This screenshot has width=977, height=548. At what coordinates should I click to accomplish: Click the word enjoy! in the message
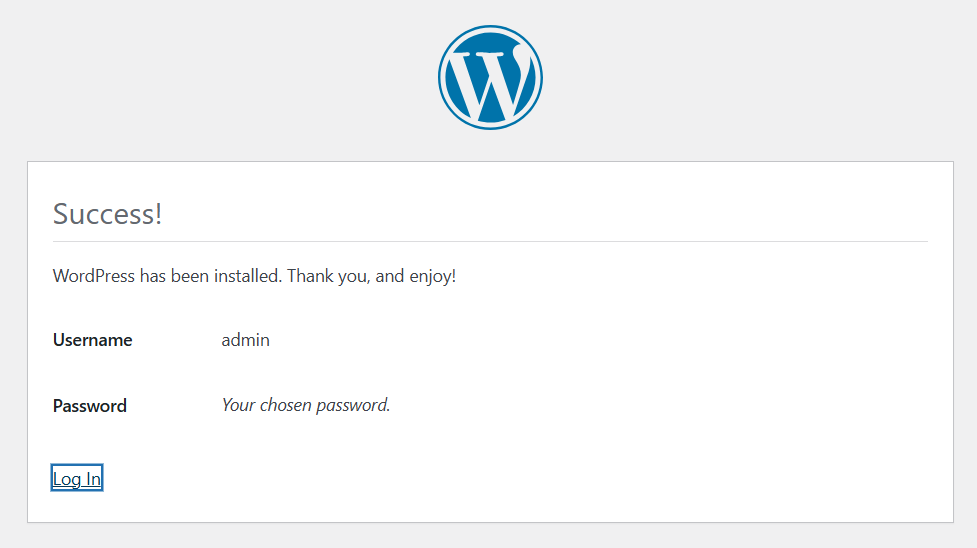click(432, 276)
